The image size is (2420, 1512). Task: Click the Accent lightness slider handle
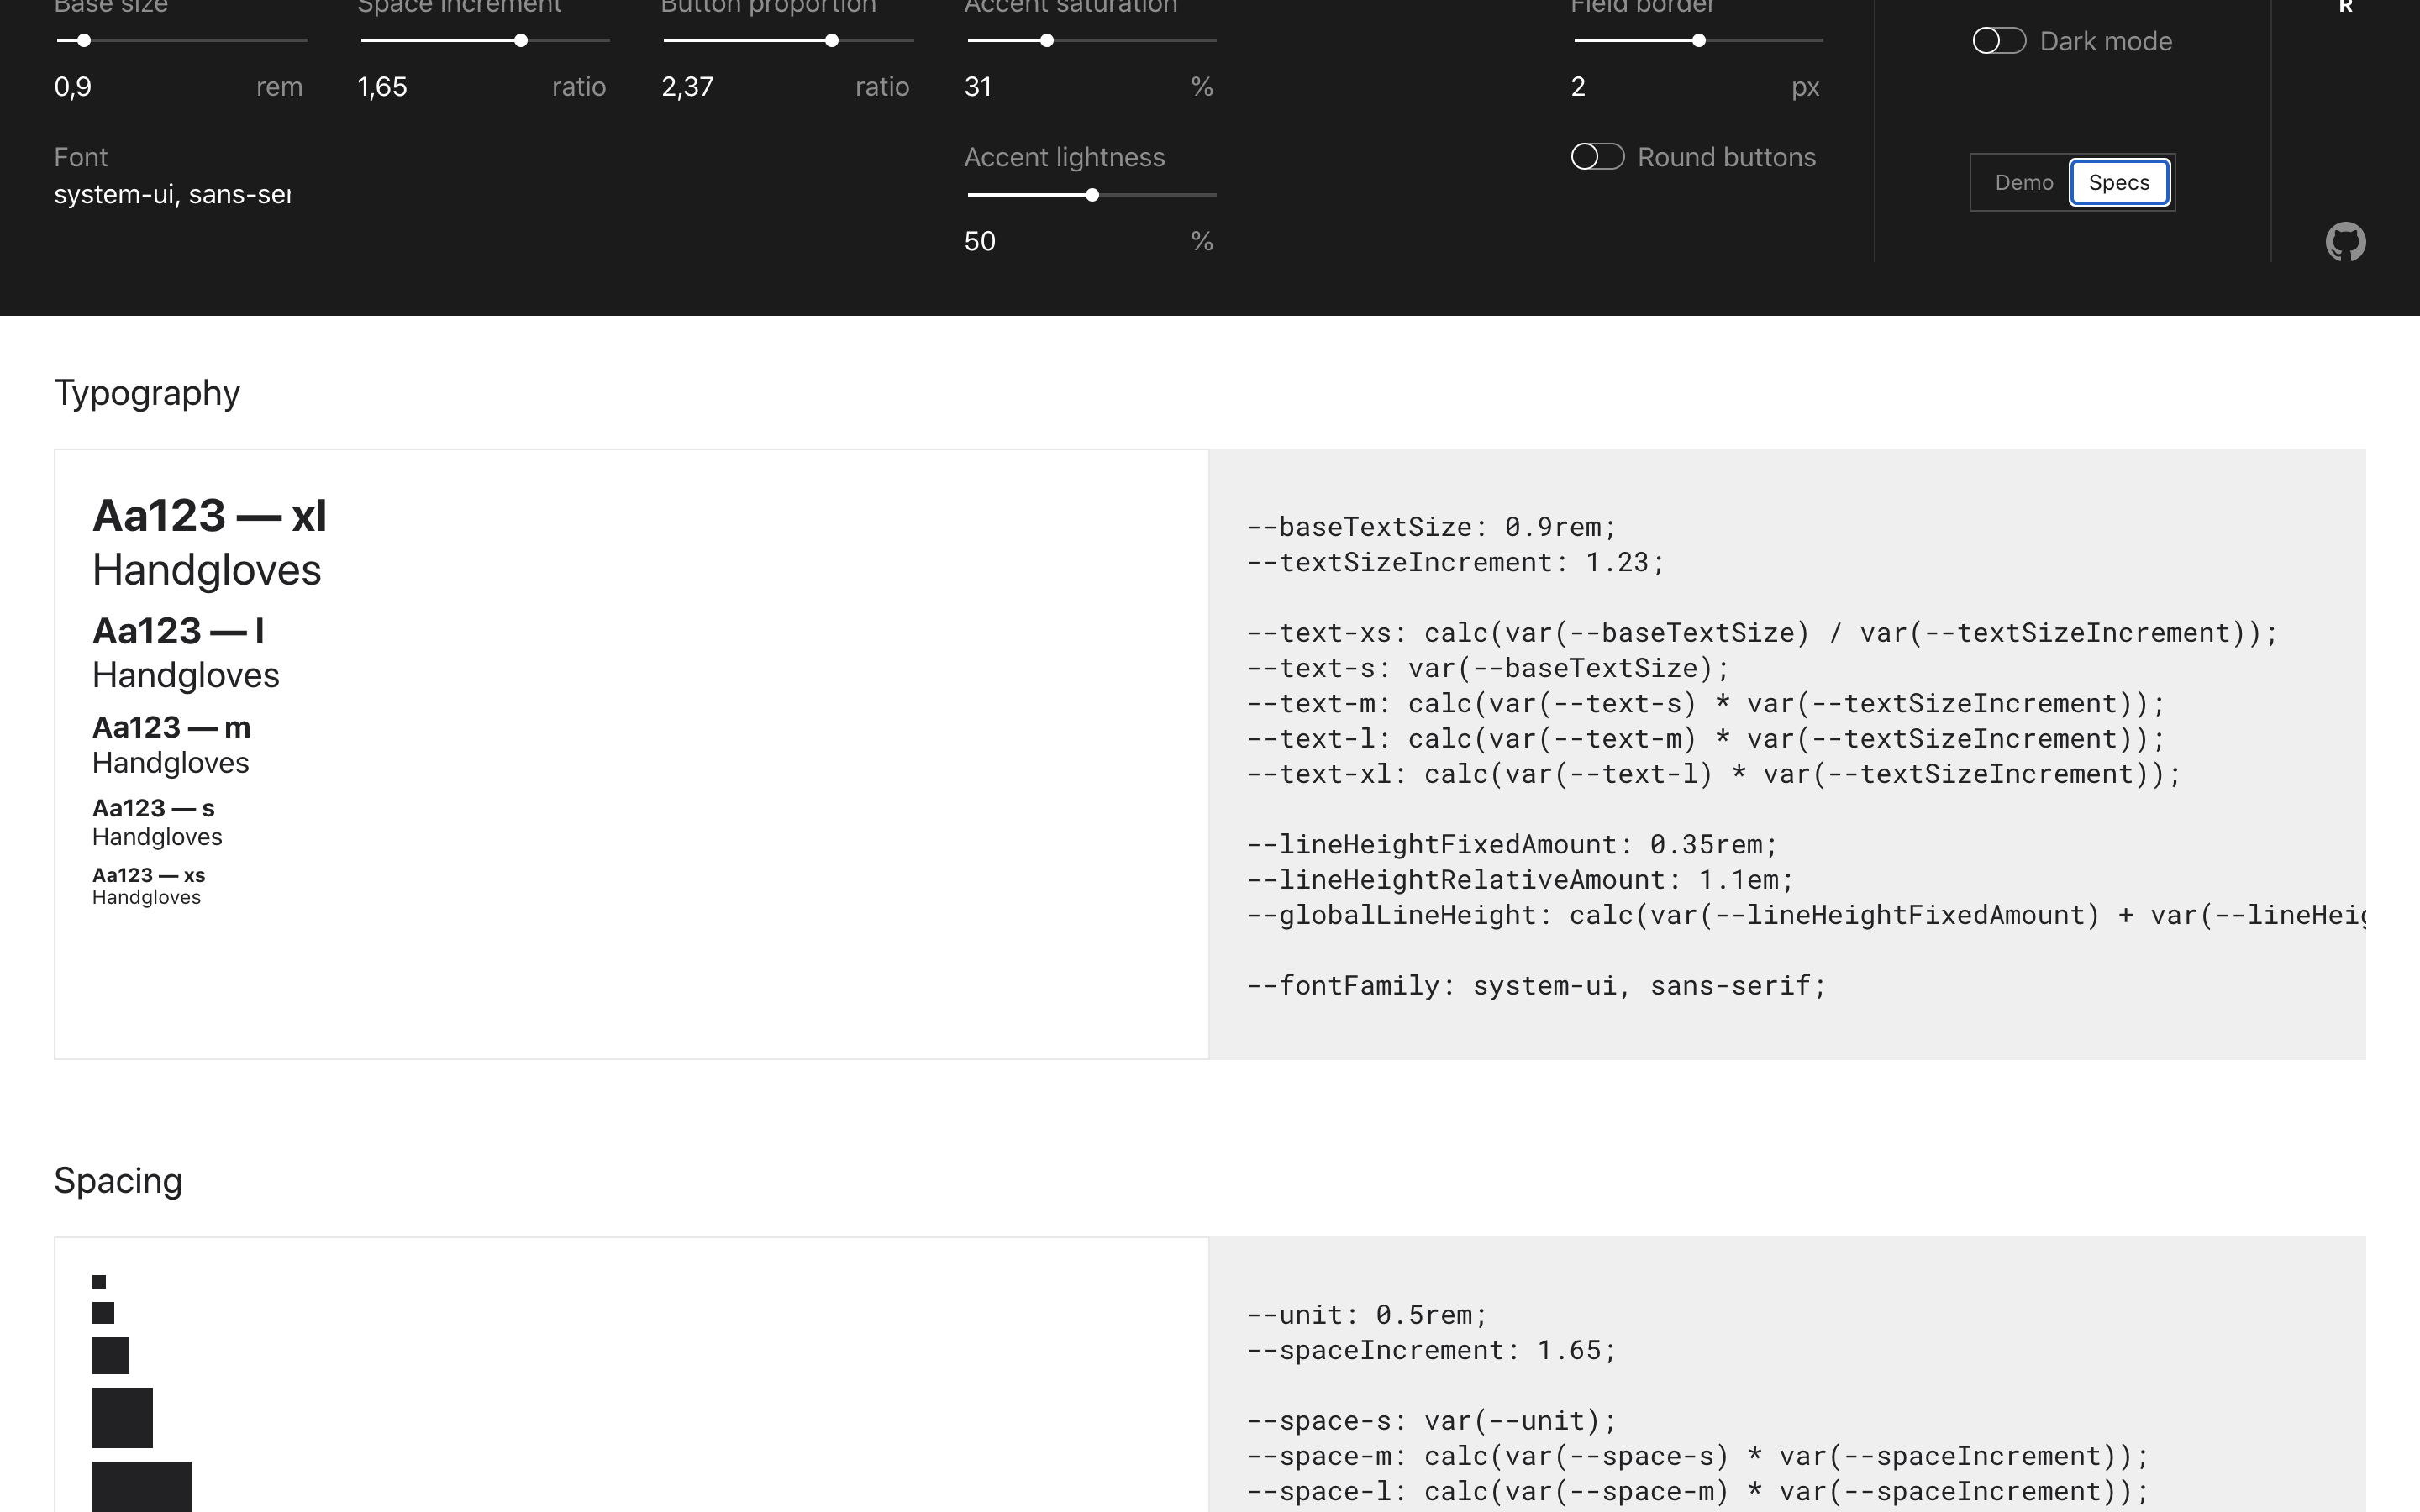(x=1092, y=195)
